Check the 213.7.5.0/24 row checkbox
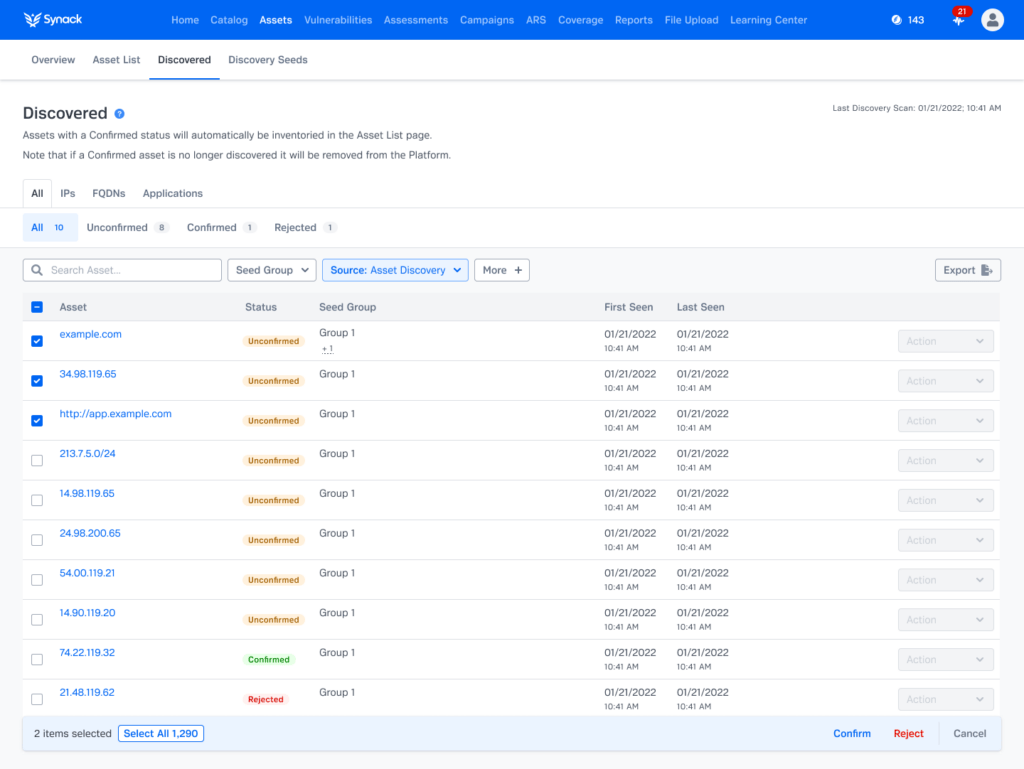The width and height of the screenshot is (1024, 769). 37,461
